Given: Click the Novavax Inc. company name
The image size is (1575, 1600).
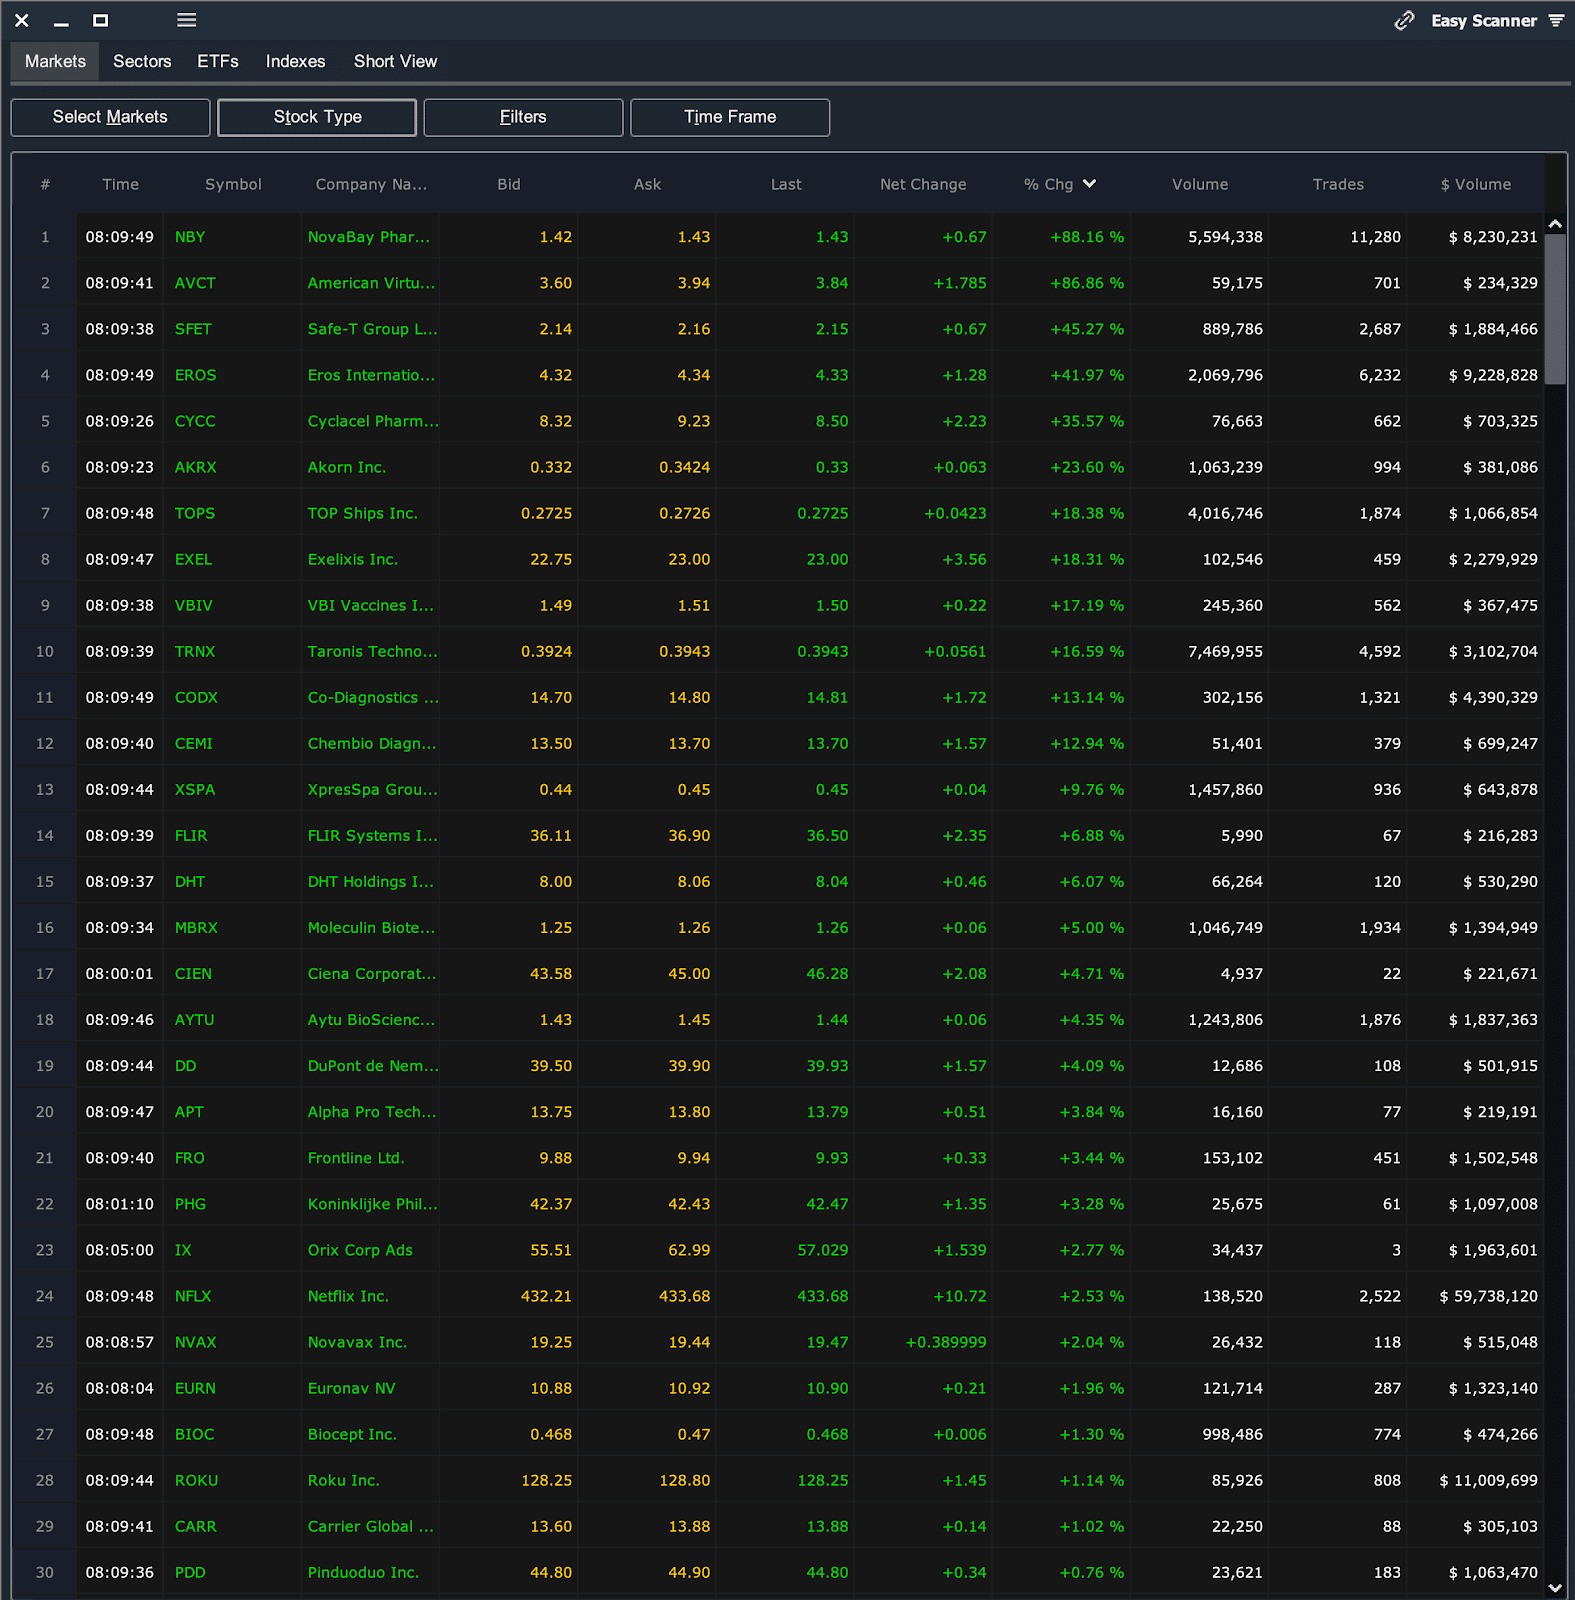Looking at the screenshot, I should 357,1341.
